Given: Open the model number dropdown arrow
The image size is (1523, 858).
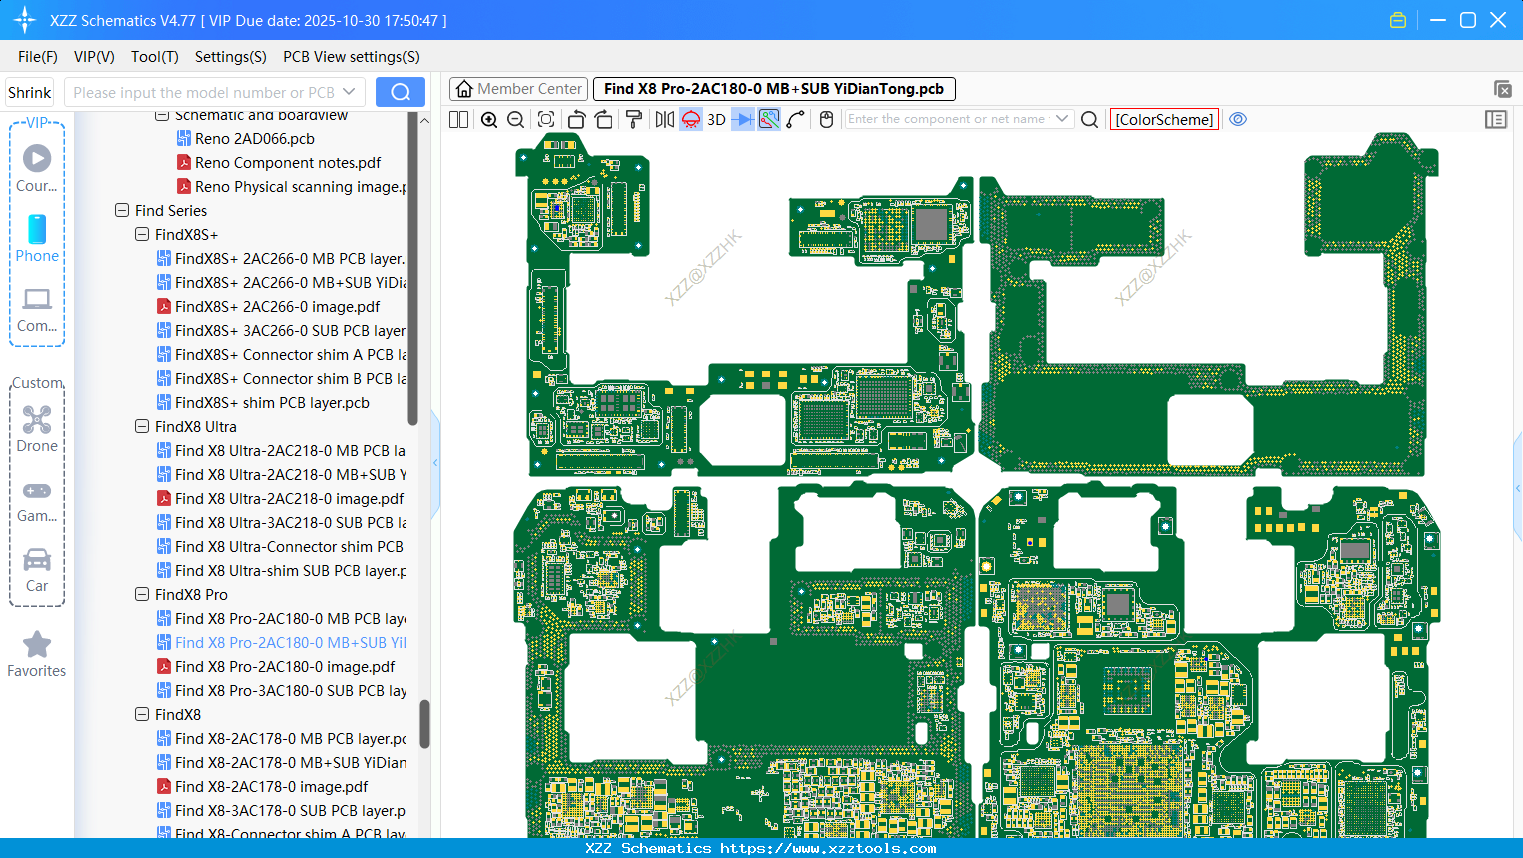Looking at the screenshot, I should tap(349, 92).
